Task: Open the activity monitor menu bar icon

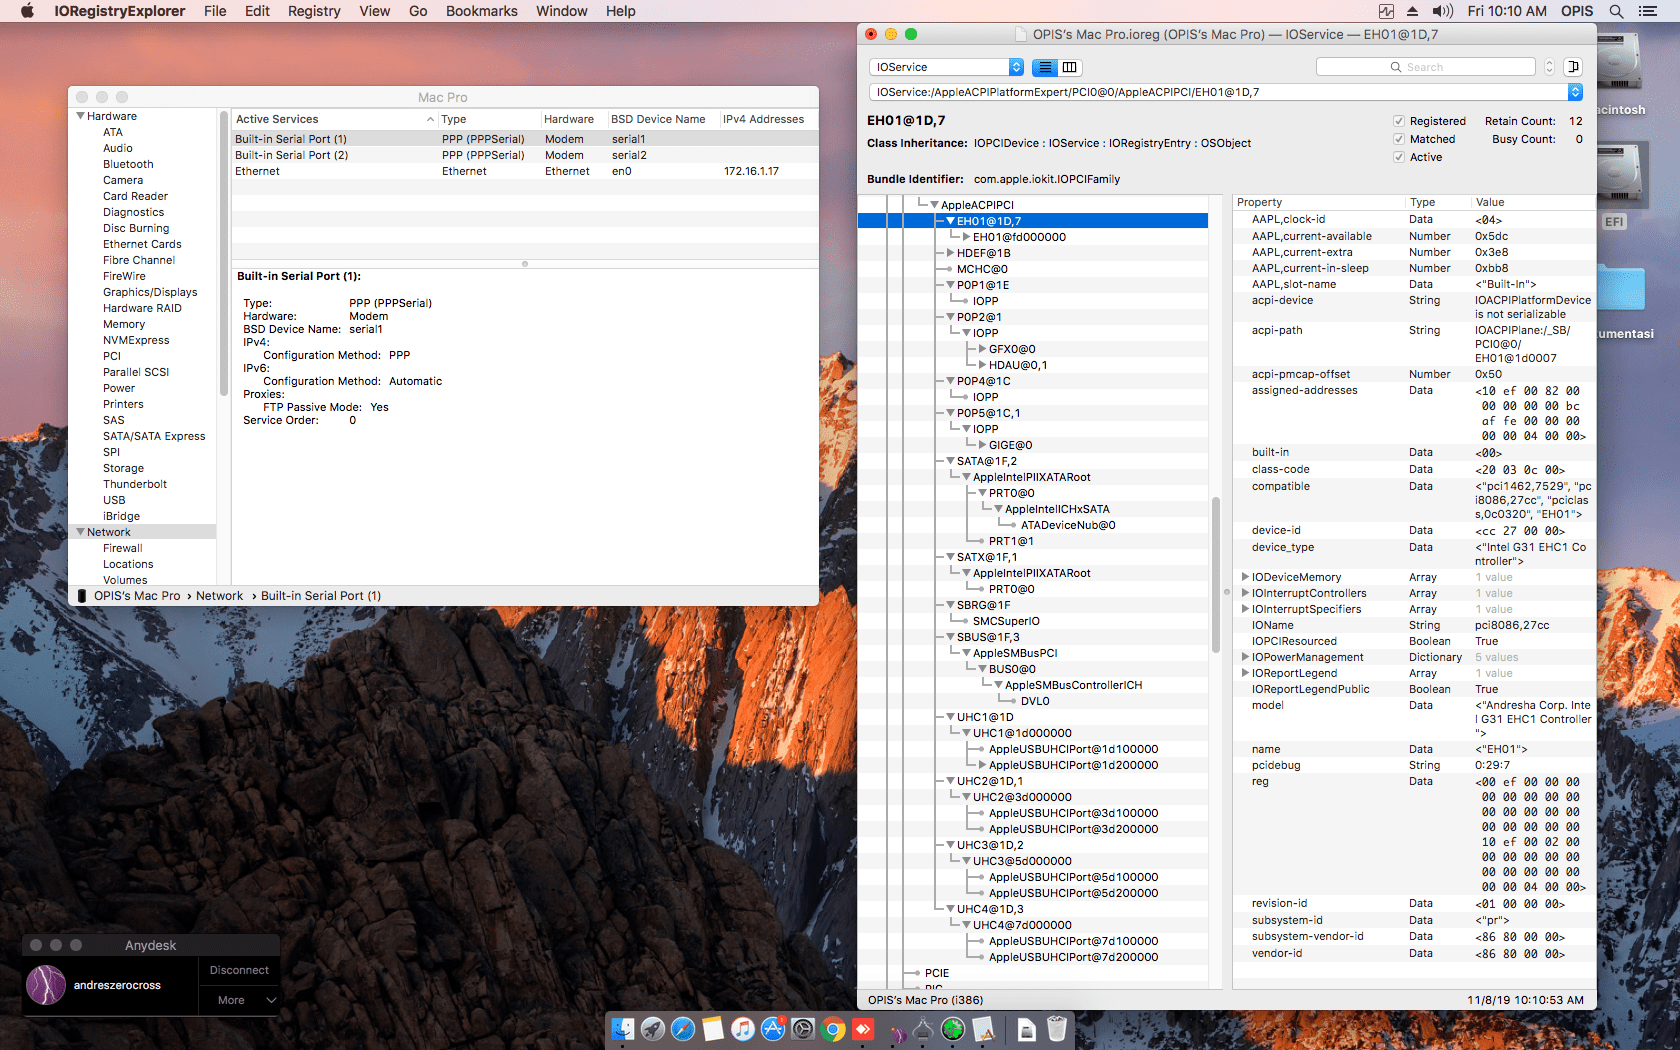Action: (x=1386, y=11)
